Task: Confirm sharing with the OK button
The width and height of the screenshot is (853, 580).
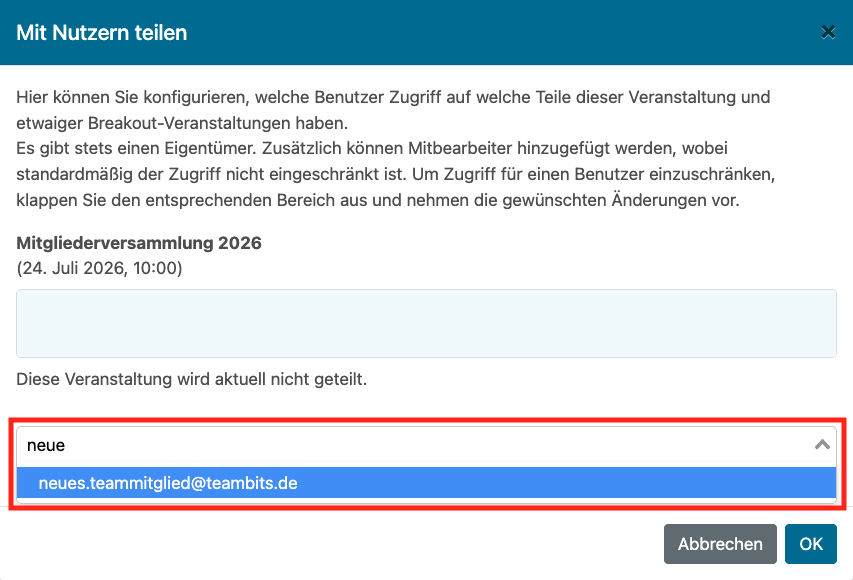Action: click(811, 544)
